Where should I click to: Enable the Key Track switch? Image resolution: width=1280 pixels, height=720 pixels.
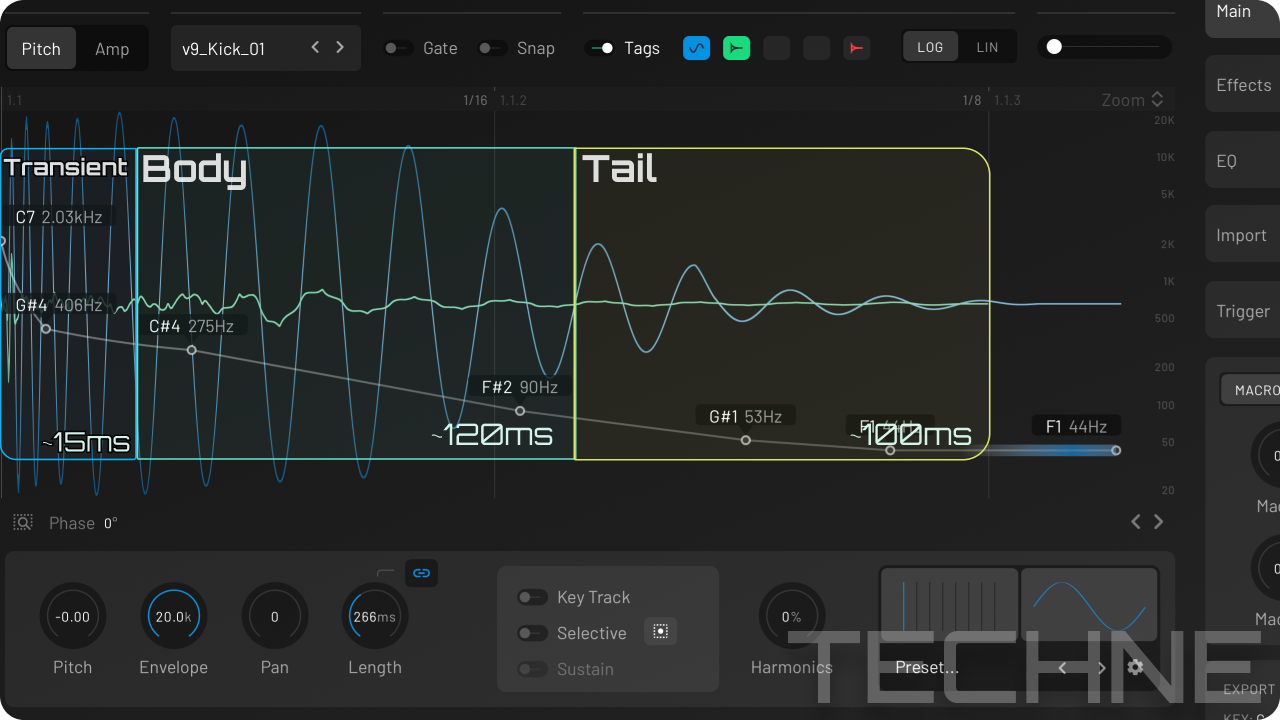tap(531, 597)
